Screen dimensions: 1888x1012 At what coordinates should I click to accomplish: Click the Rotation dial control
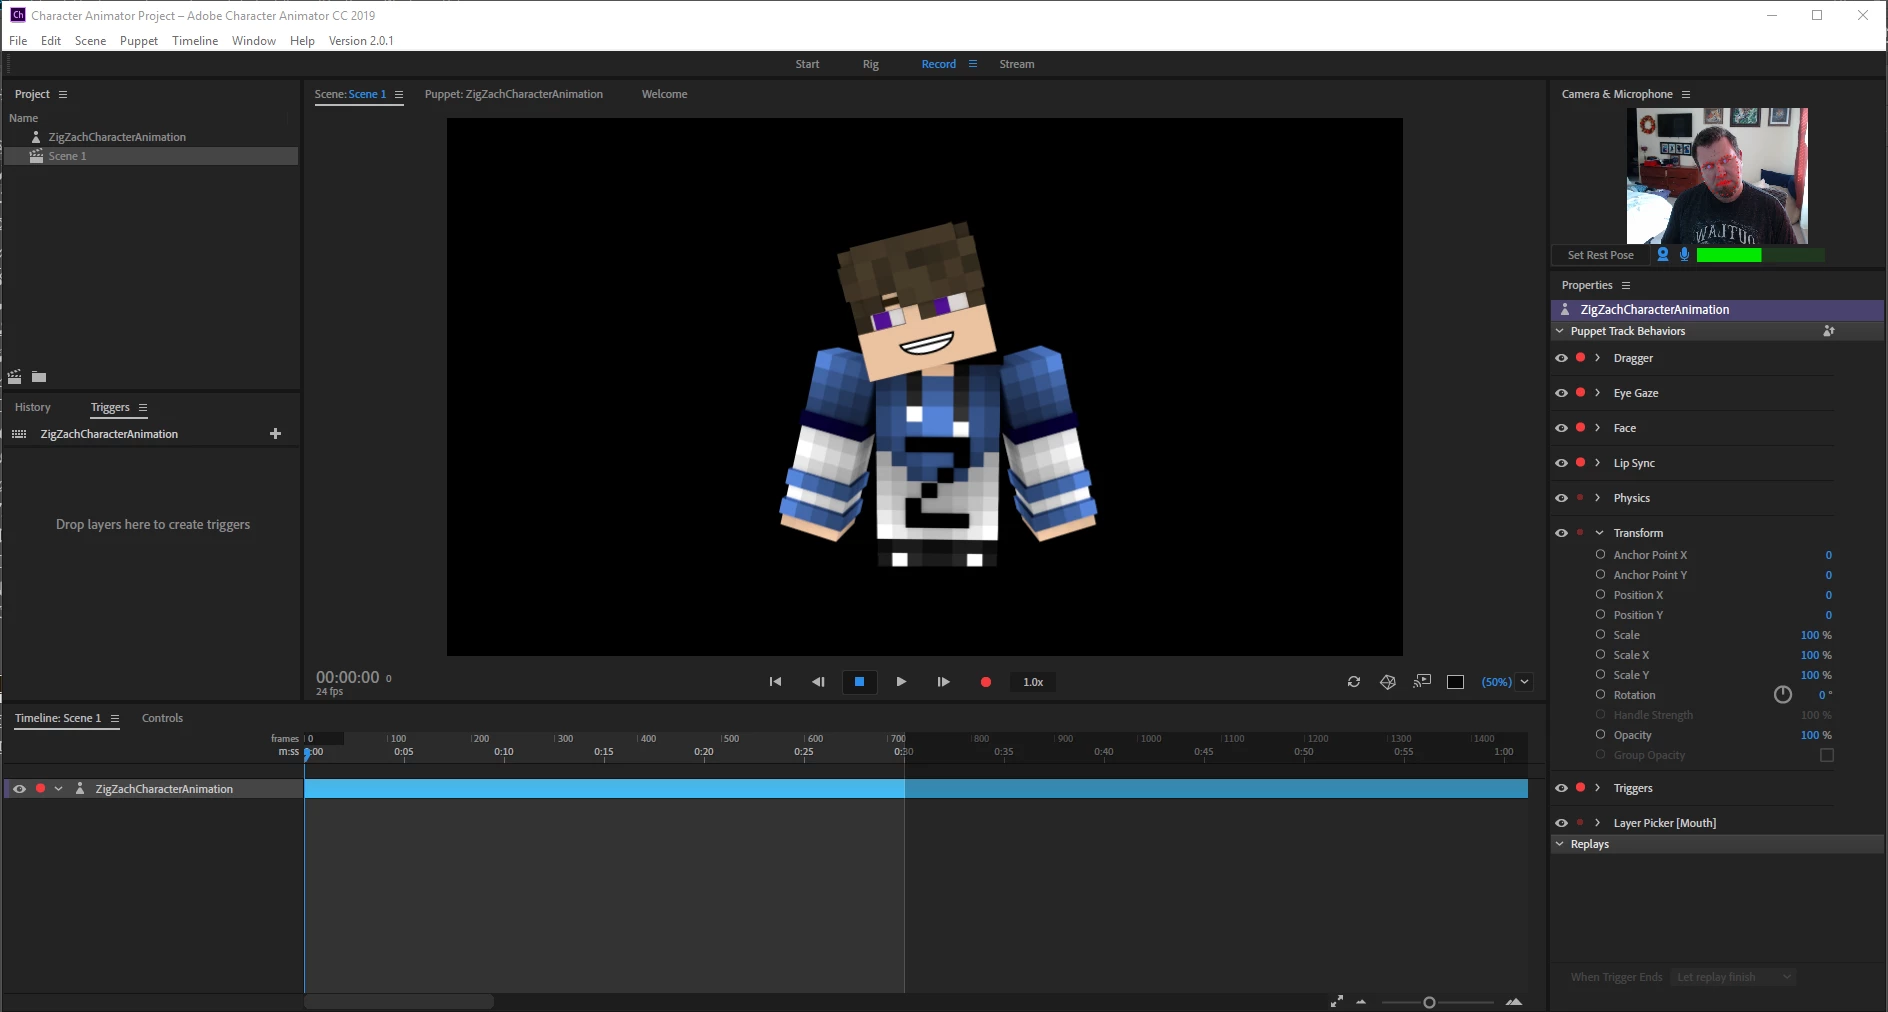1783,695
